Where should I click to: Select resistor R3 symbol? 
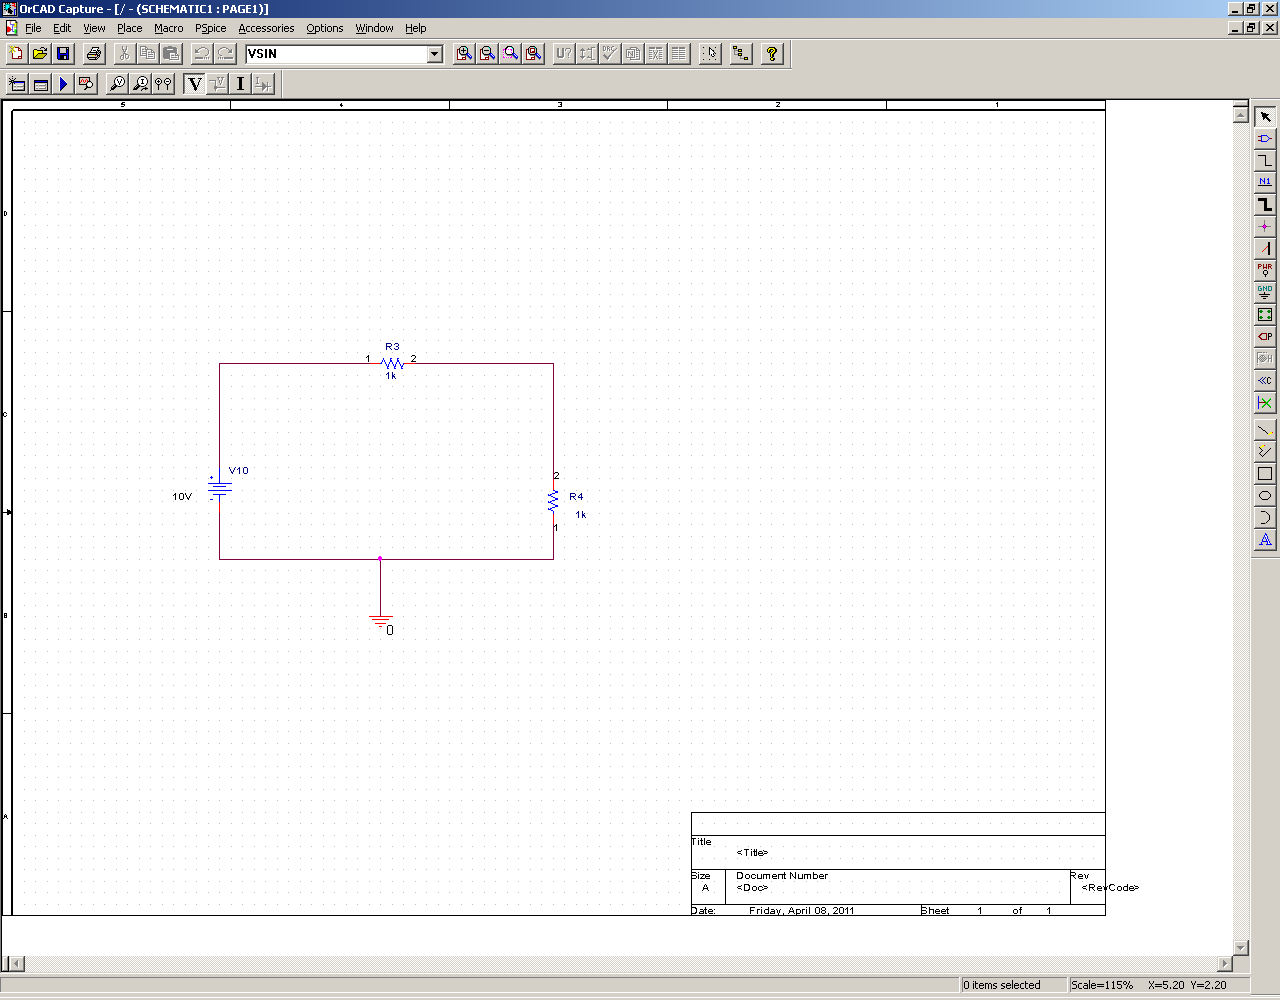pos(392,364)
